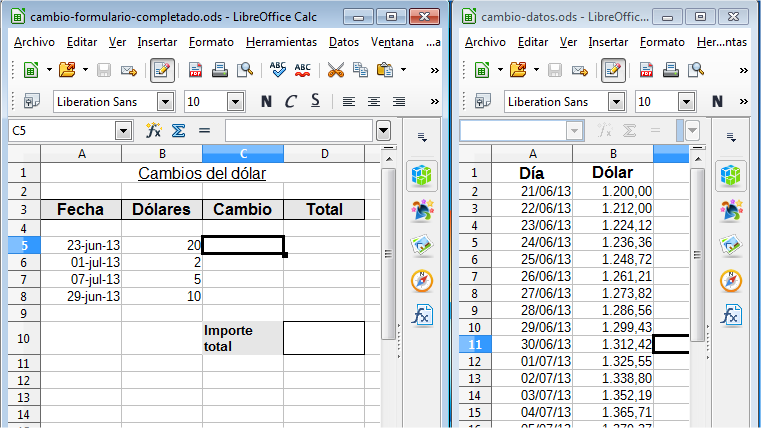The width and height of the screenshot is (761, 428).
Task: Open Navigator compass in cambio-datos sidebar
Action: (730, 281)
